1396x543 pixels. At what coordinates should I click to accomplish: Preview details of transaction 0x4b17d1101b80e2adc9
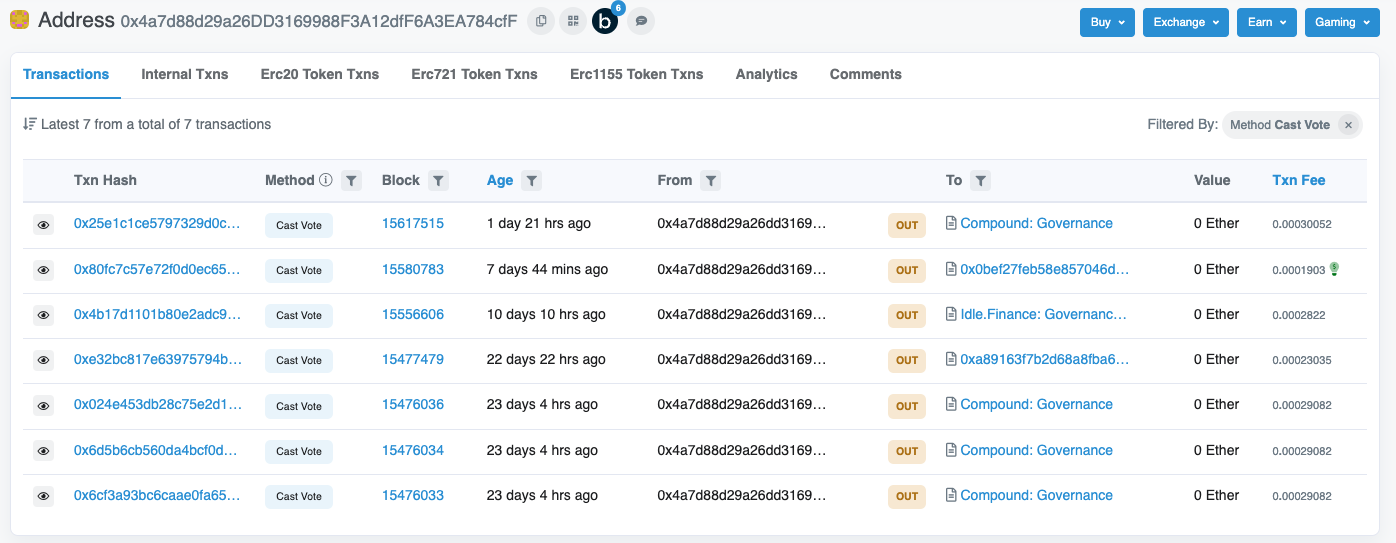[44, 315]
